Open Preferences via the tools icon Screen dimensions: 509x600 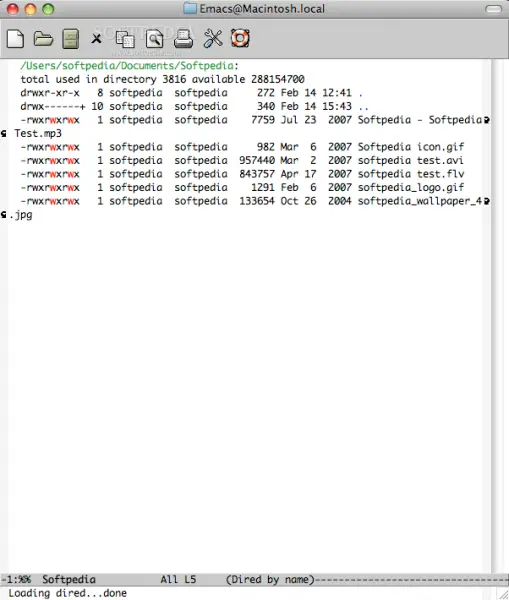(213, 38)
